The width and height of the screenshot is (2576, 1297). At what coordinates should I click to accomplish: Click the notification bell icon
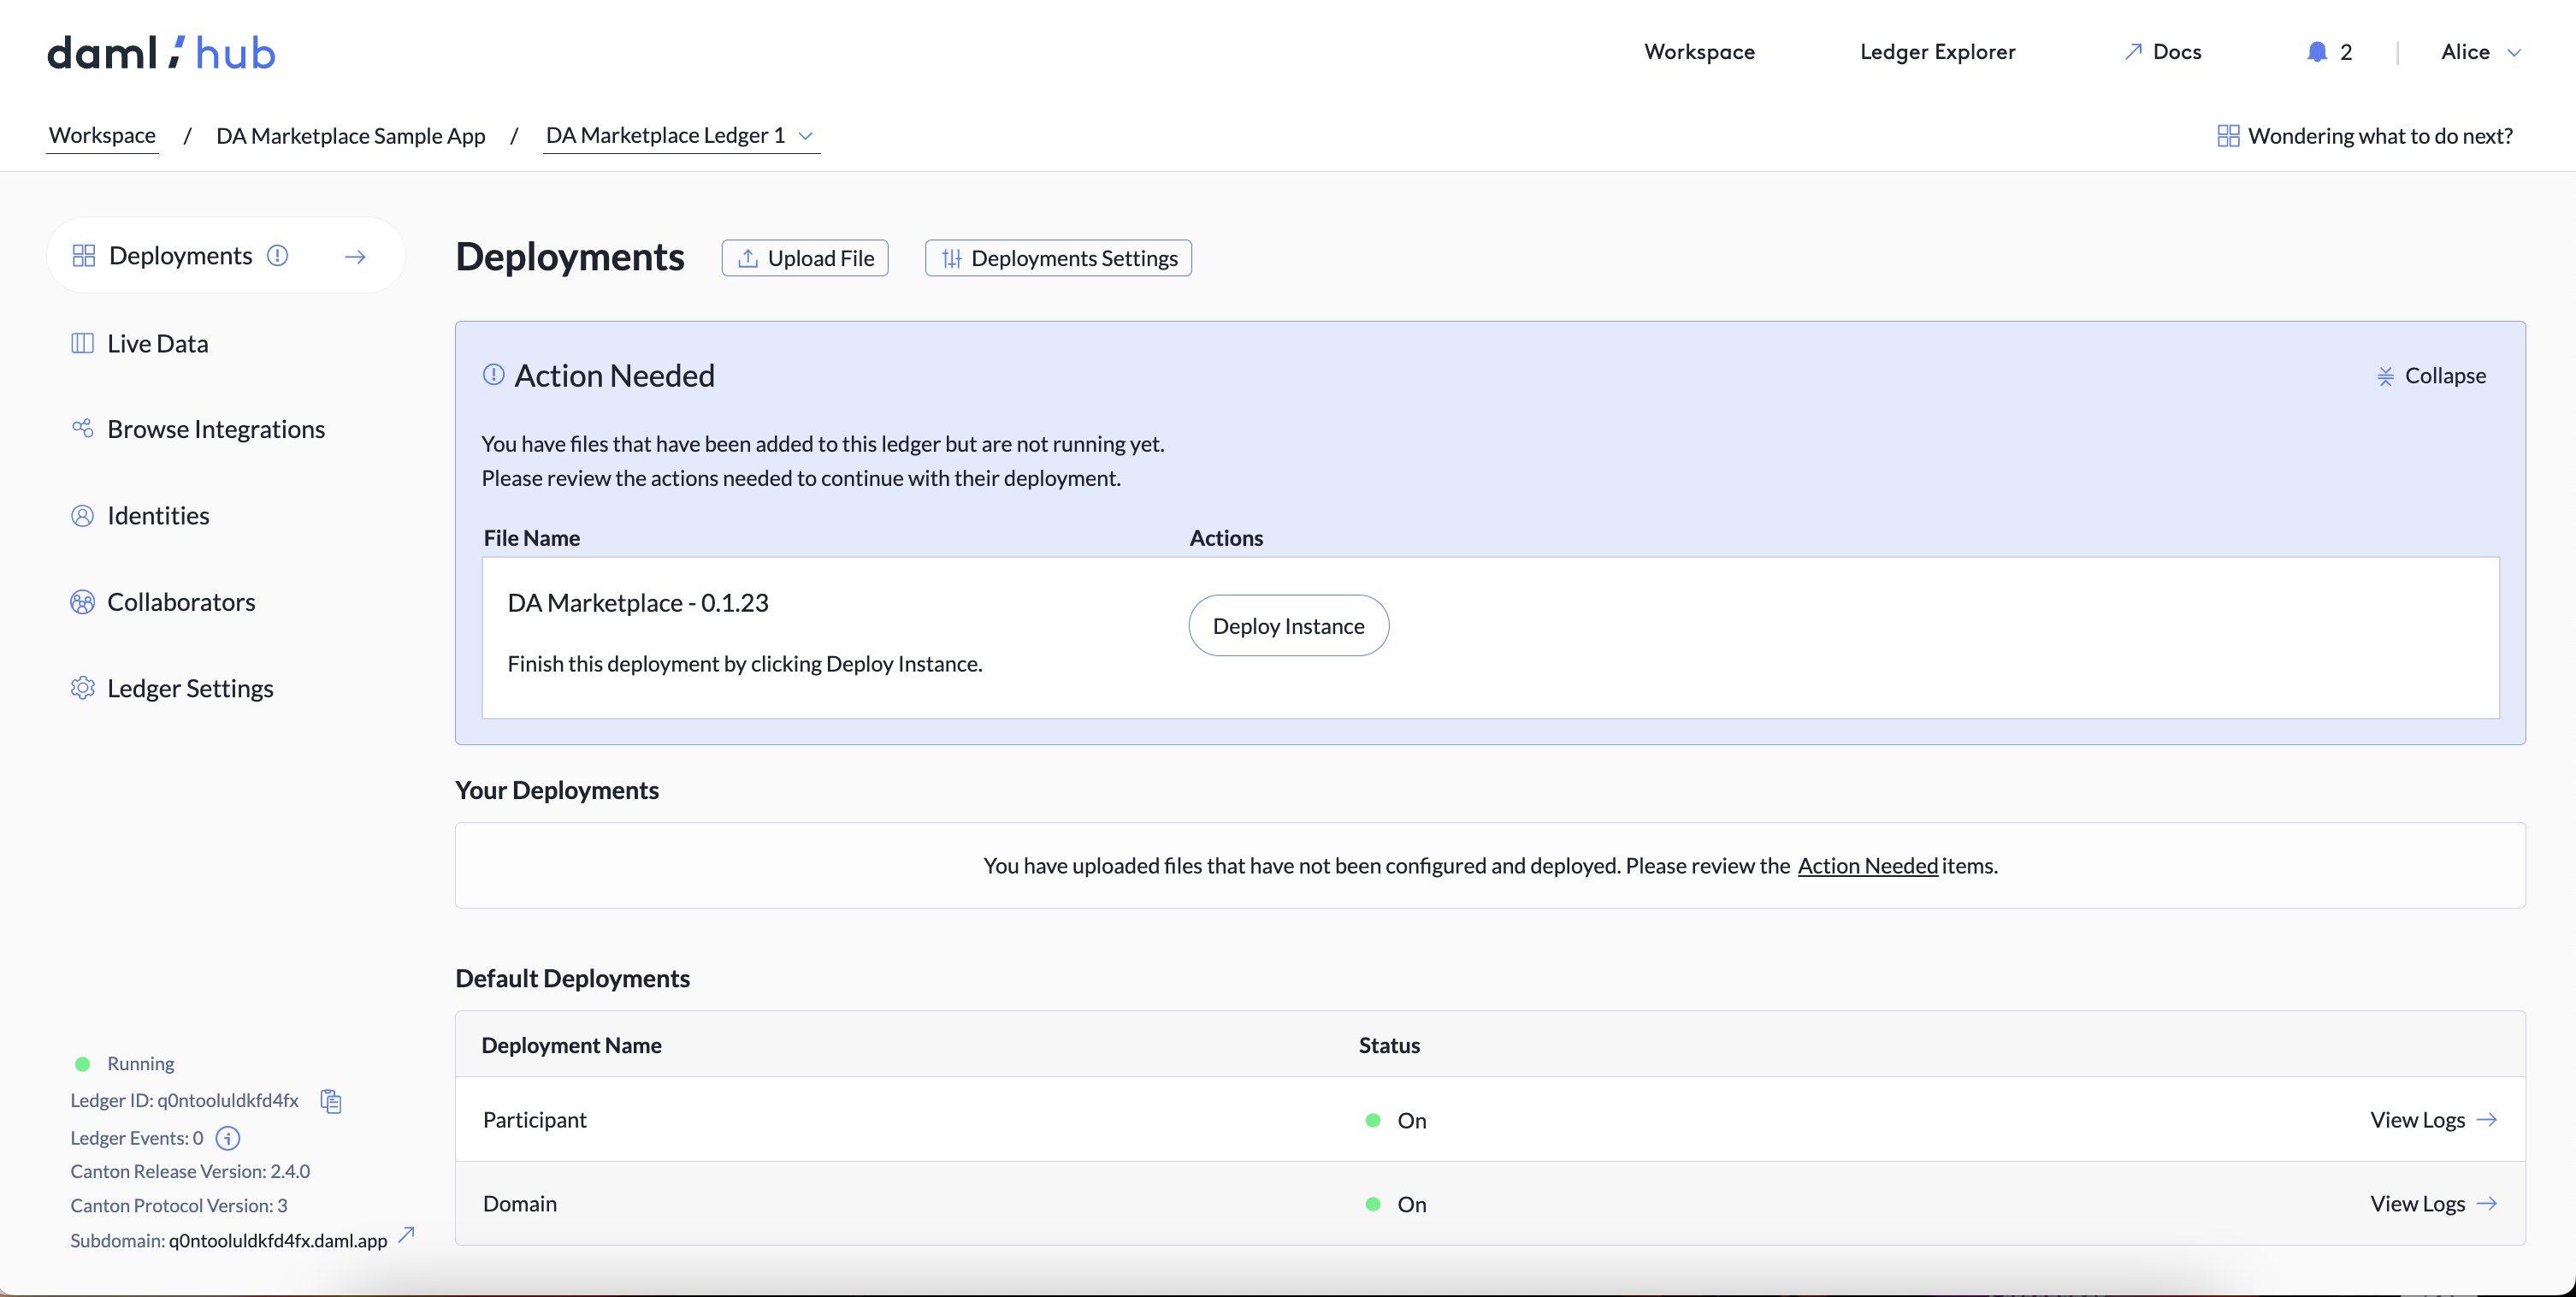(x=2315, y=51)
